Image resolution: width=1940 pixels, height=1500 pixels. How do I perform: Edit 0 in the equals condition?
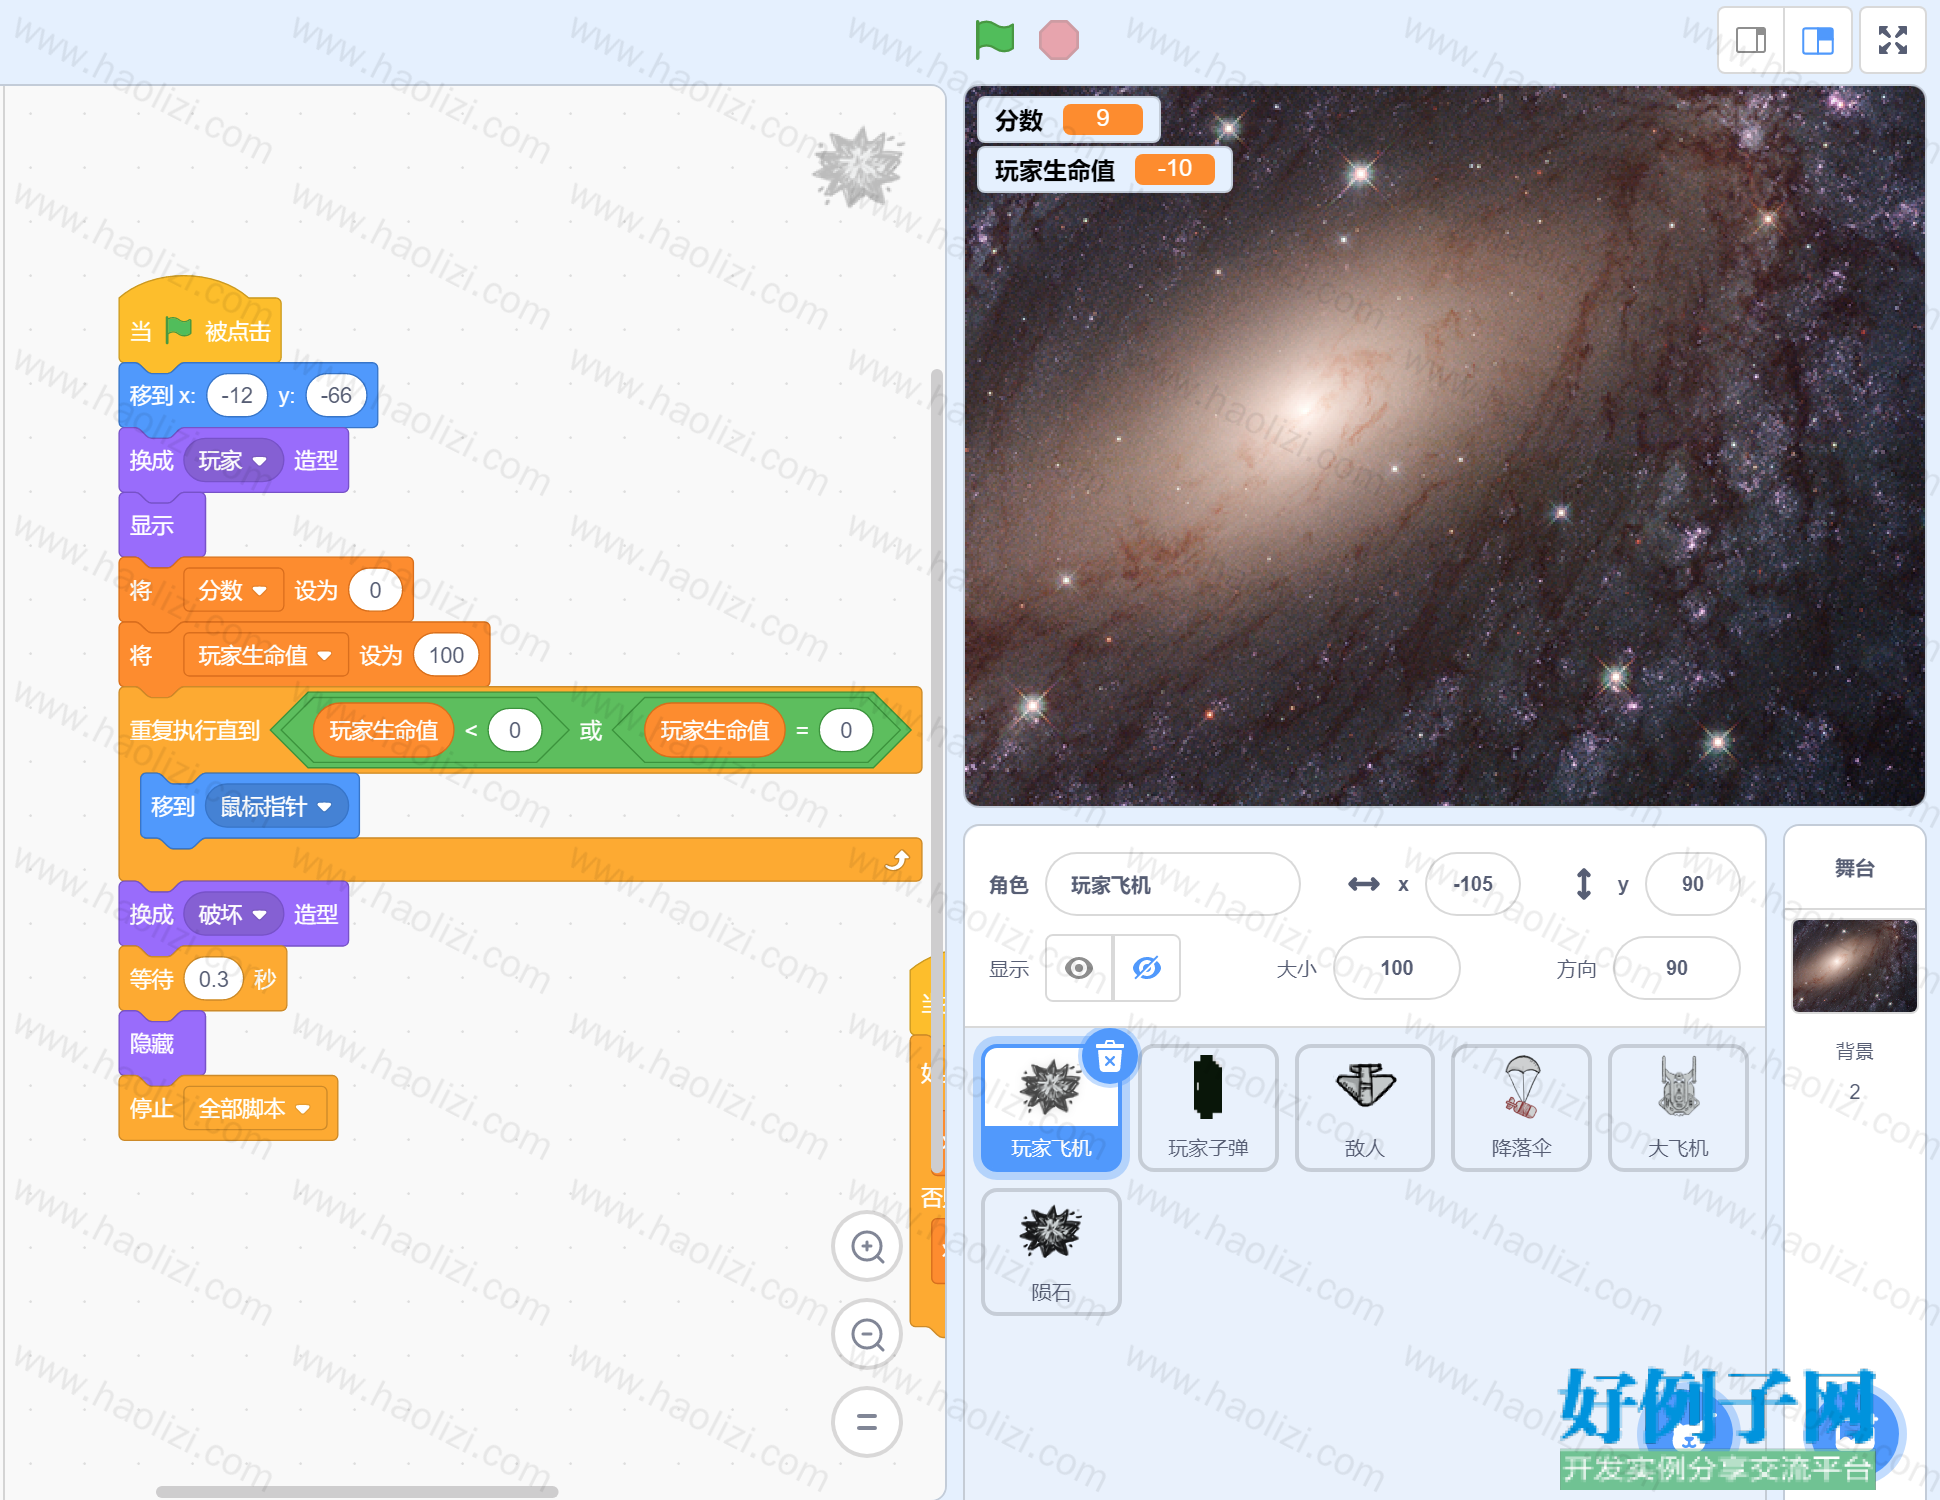pos(846,731)
